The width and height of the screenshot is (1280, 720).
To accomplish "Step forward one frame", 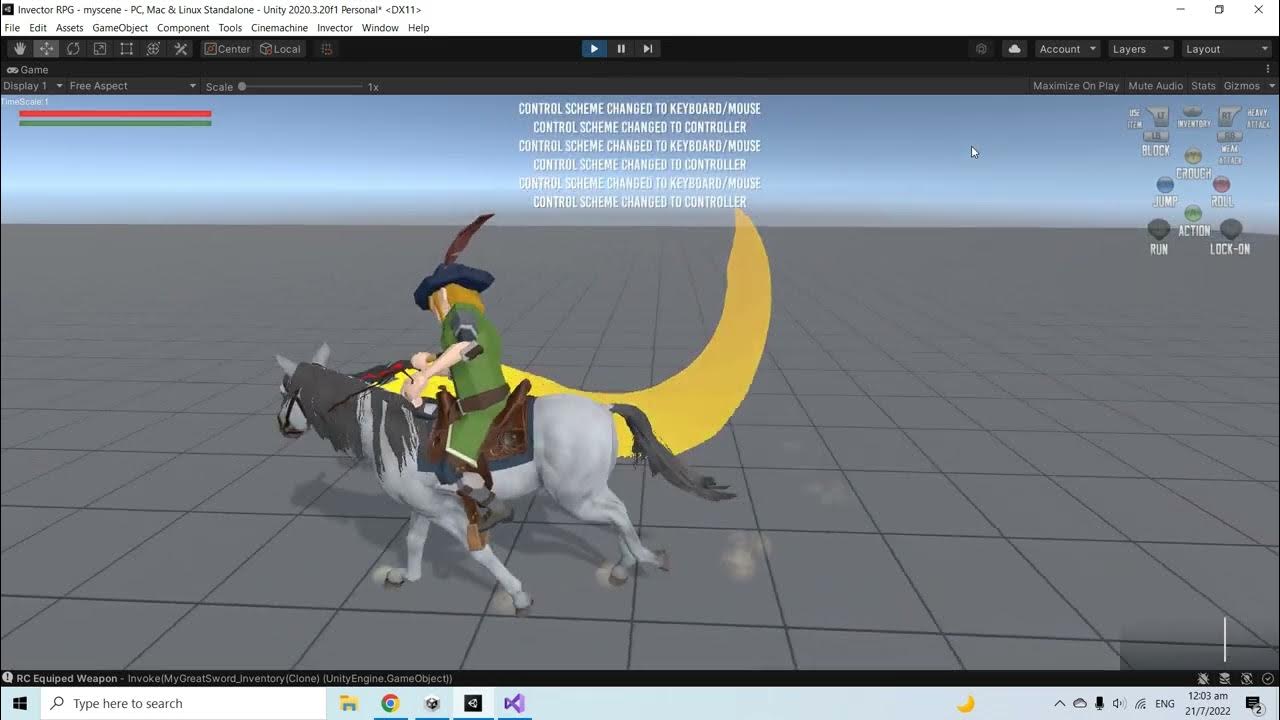I will (x=648, y=49).
